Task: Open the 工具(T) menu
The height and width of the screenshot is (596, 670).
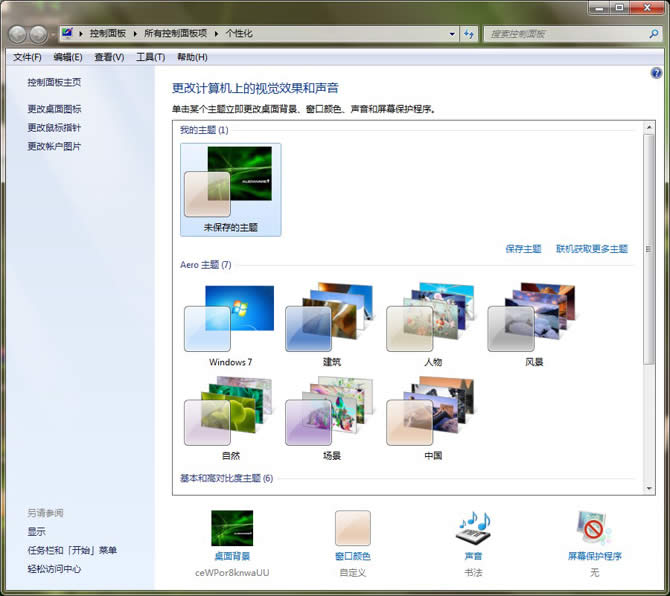Action: point(150,57)
